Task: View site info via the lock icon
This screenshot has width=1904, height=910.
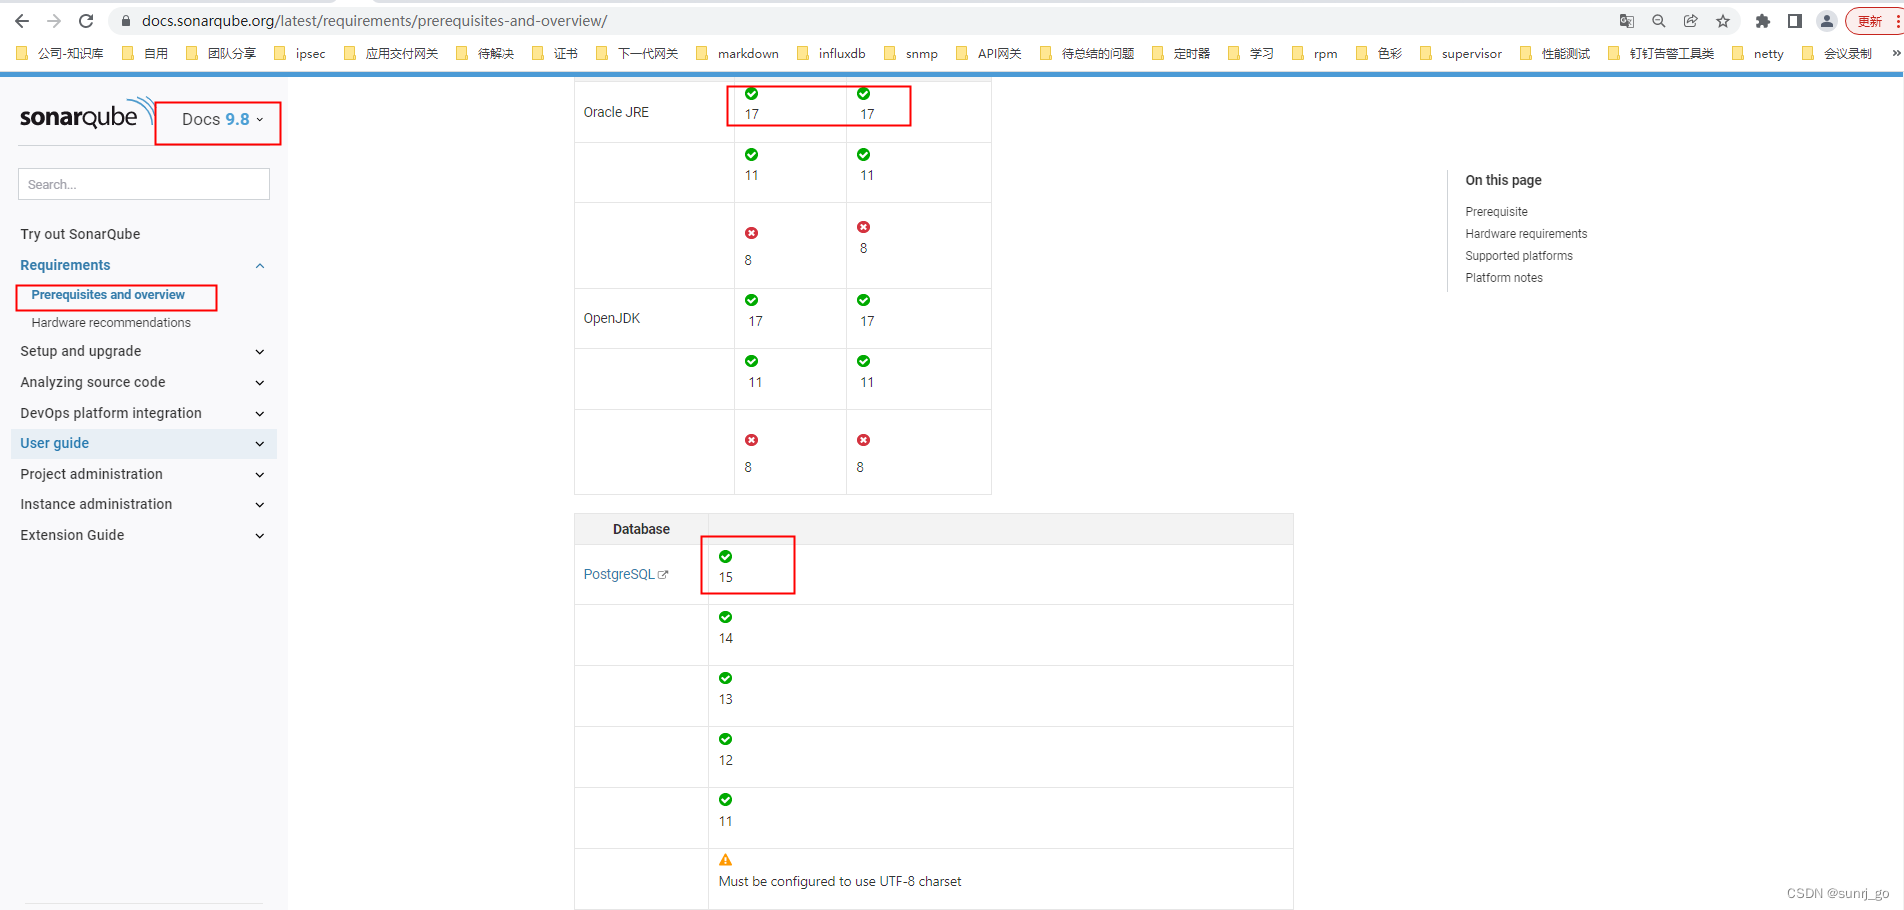Action: 126,21
